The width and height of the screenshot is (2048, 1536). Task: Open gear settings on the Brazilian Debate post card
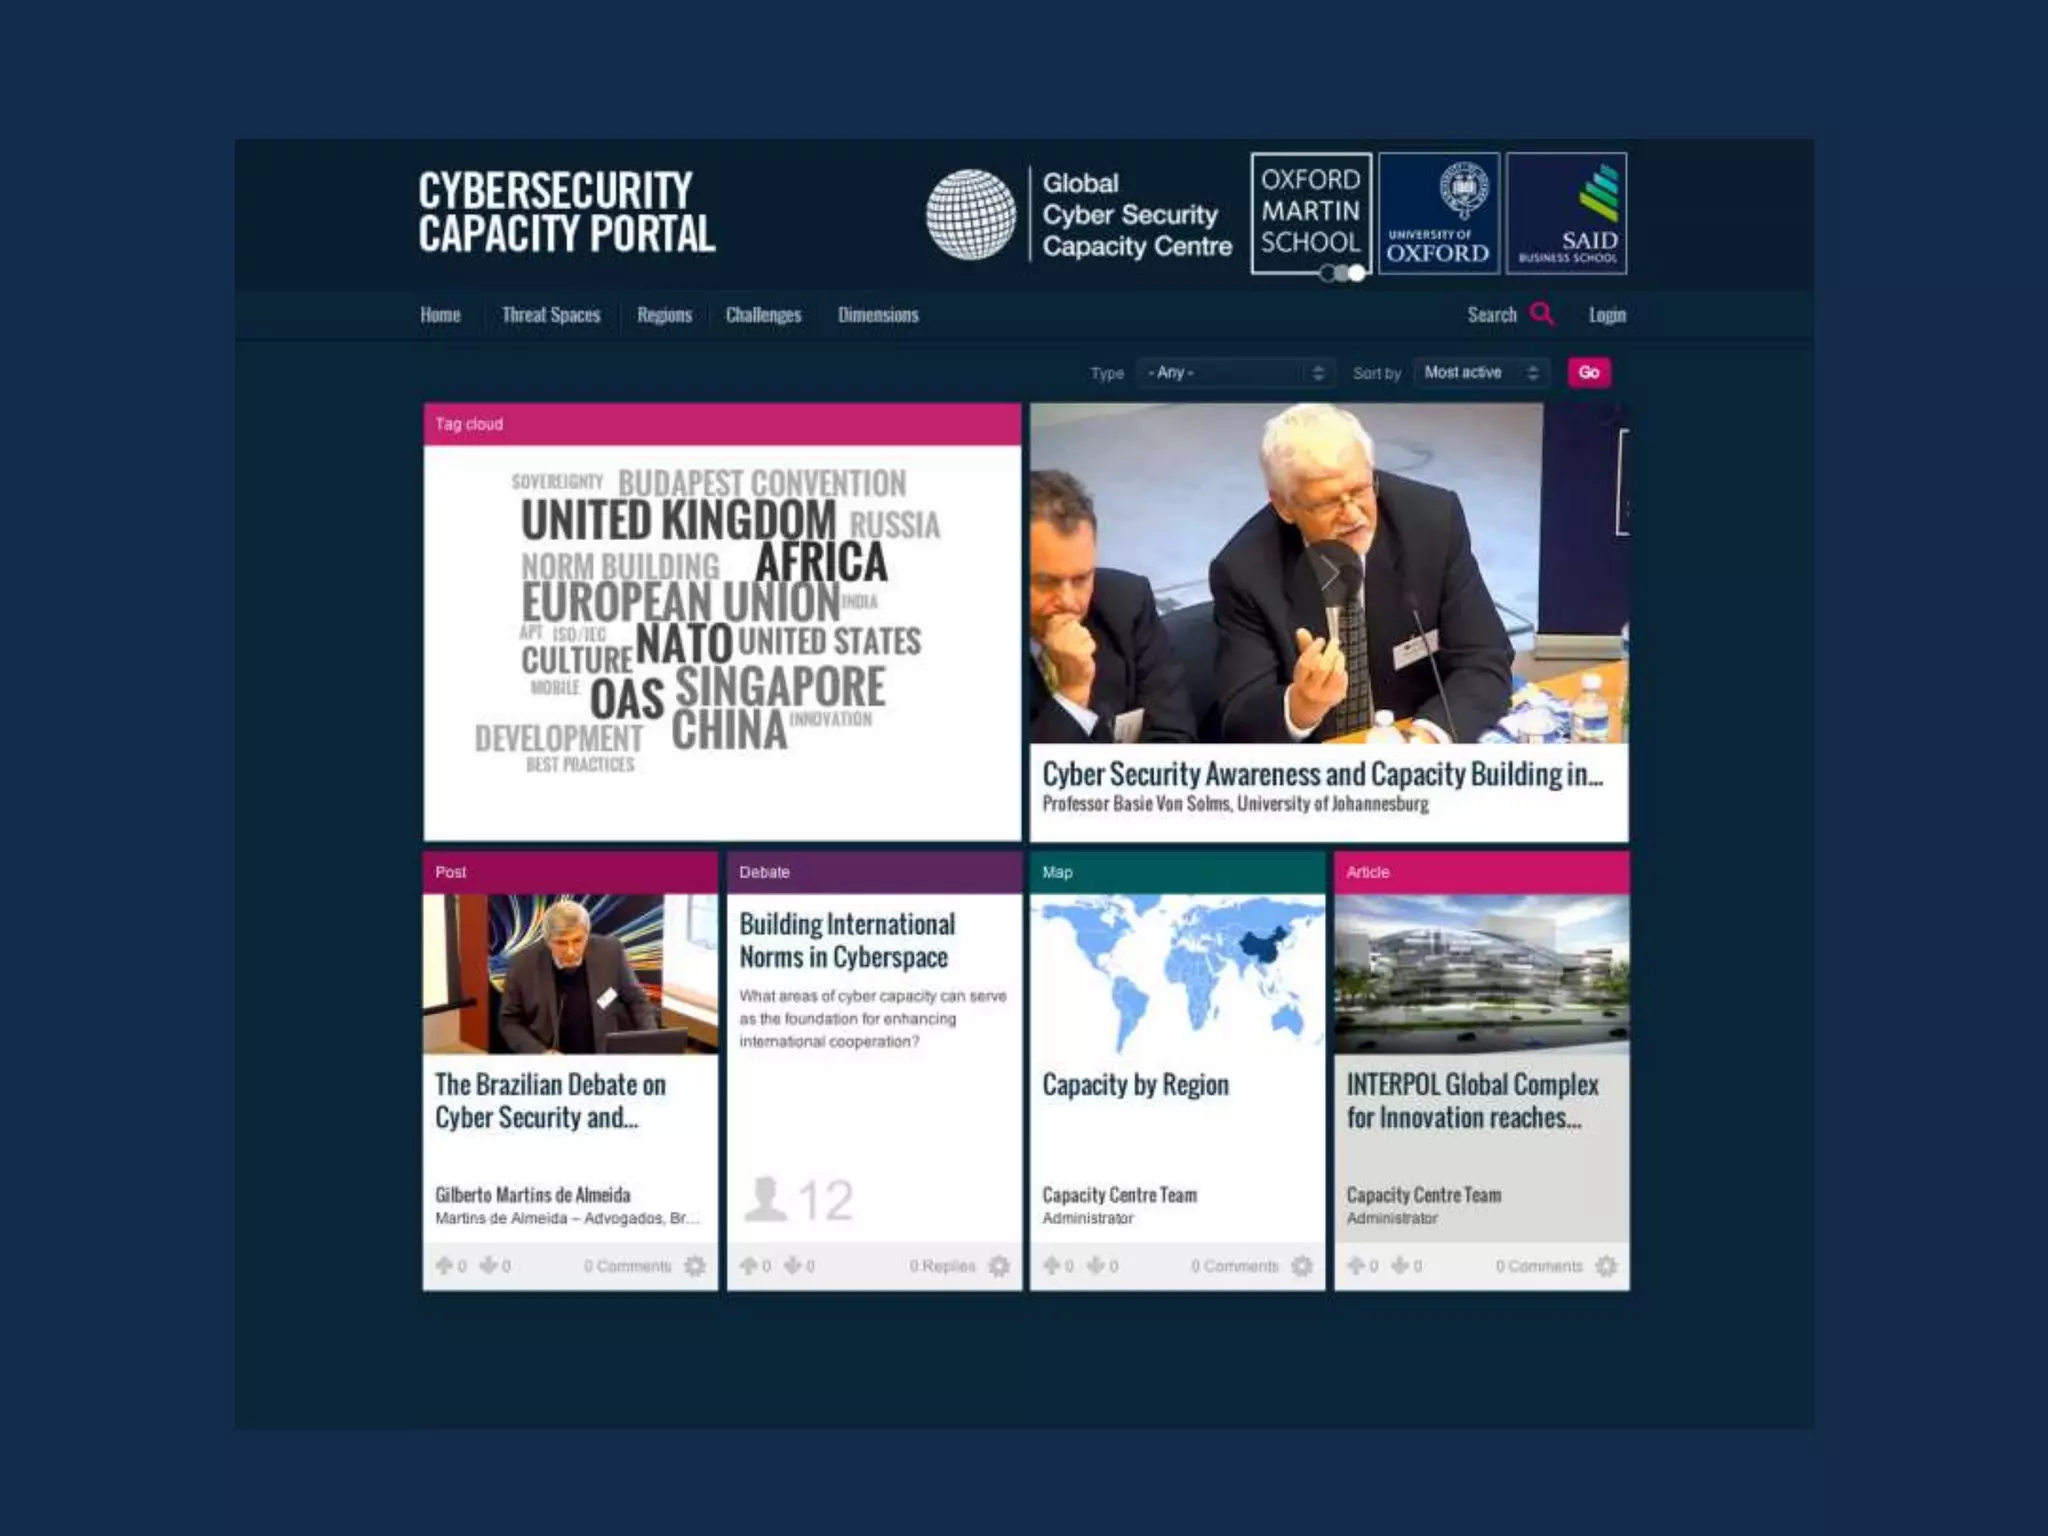coord(695,1266)
